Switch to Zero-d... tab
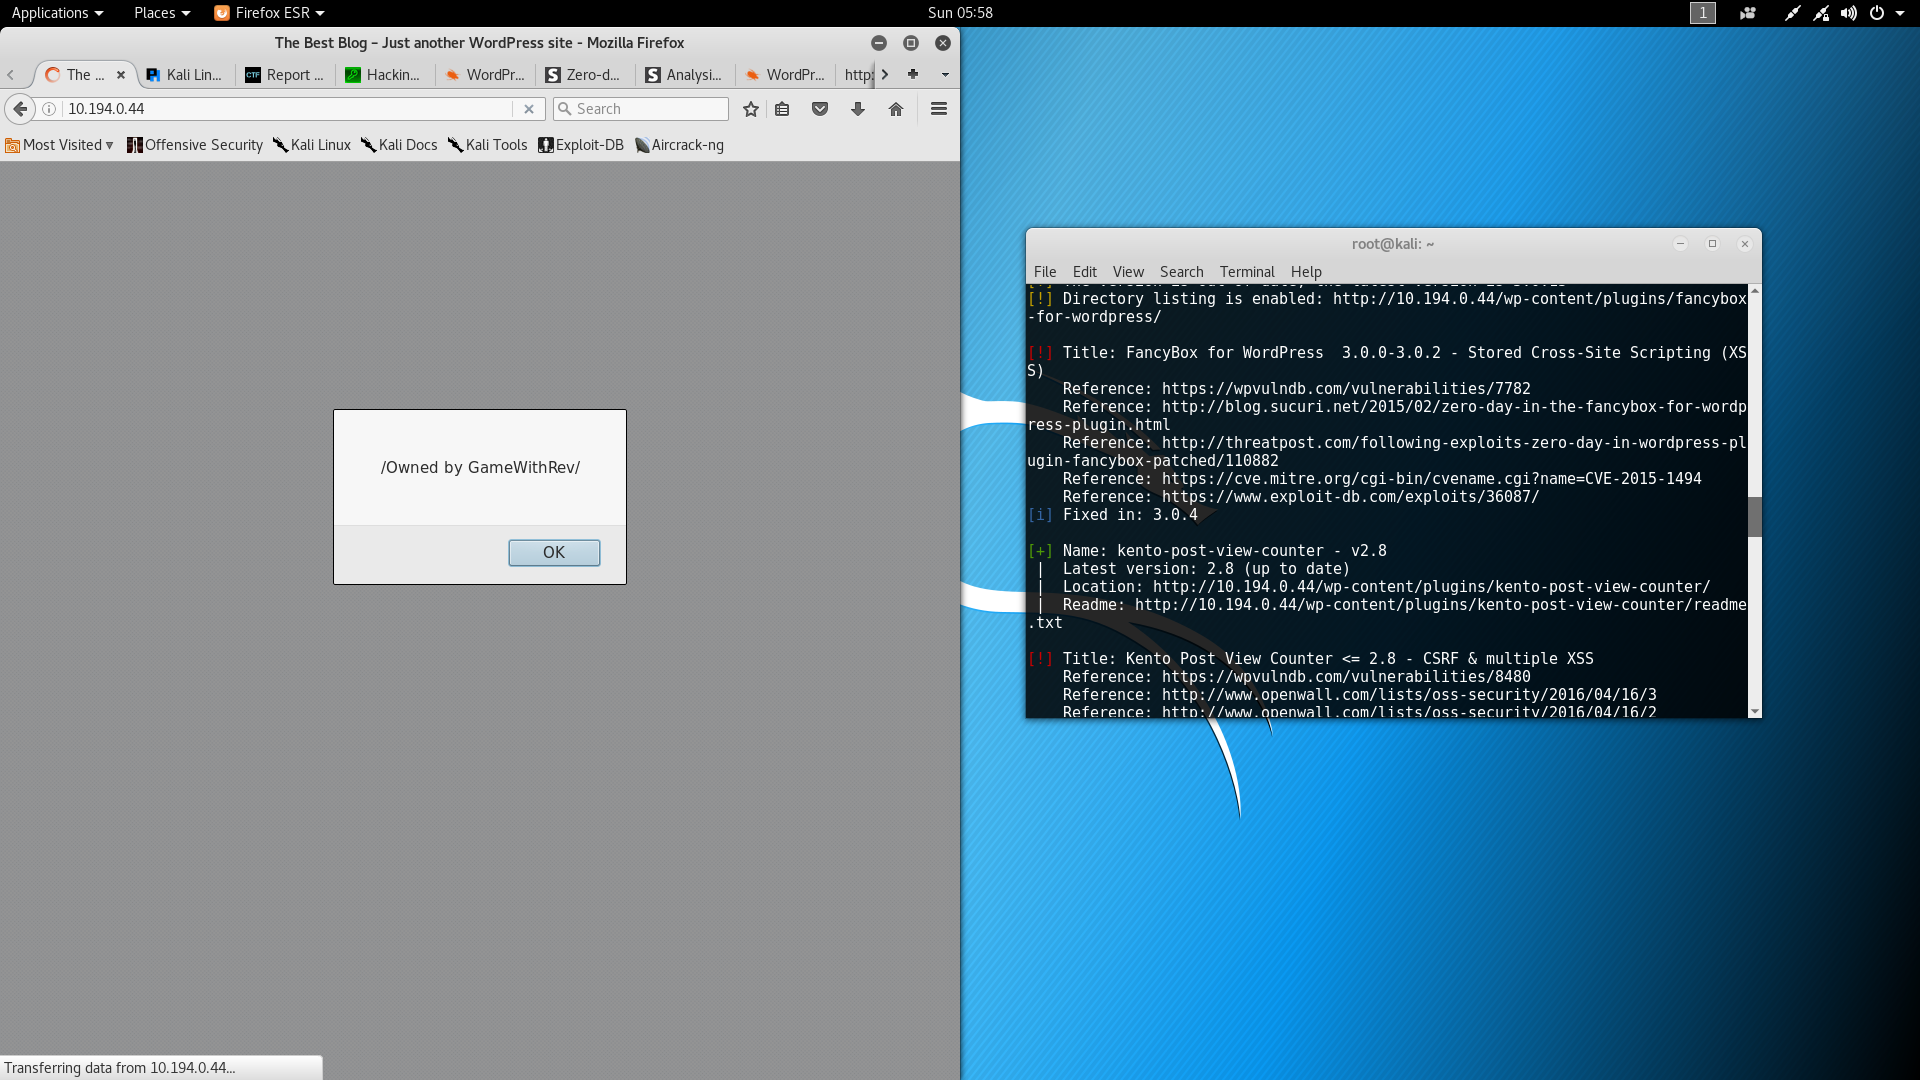 585,75
